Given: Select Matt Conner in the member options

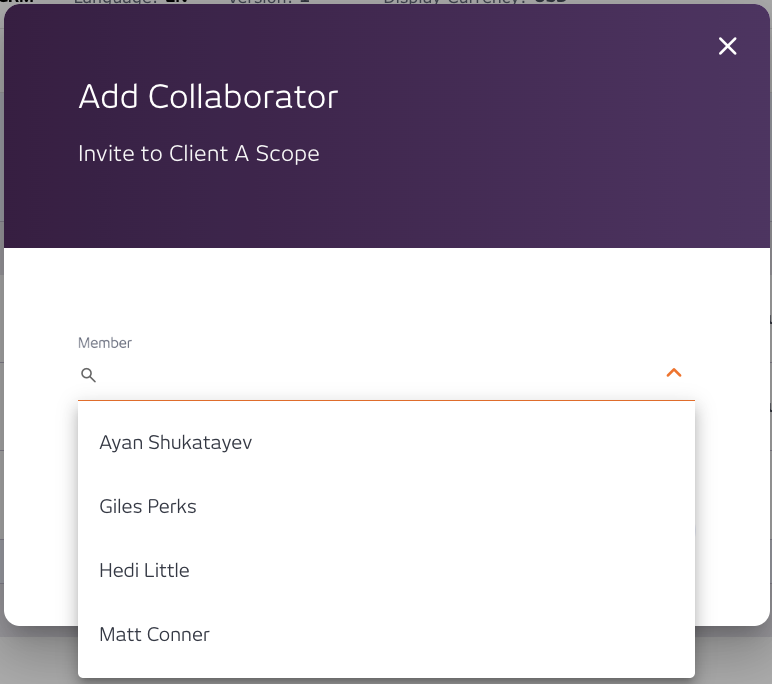Looking at the screenshot, I should tap(155, 634).
